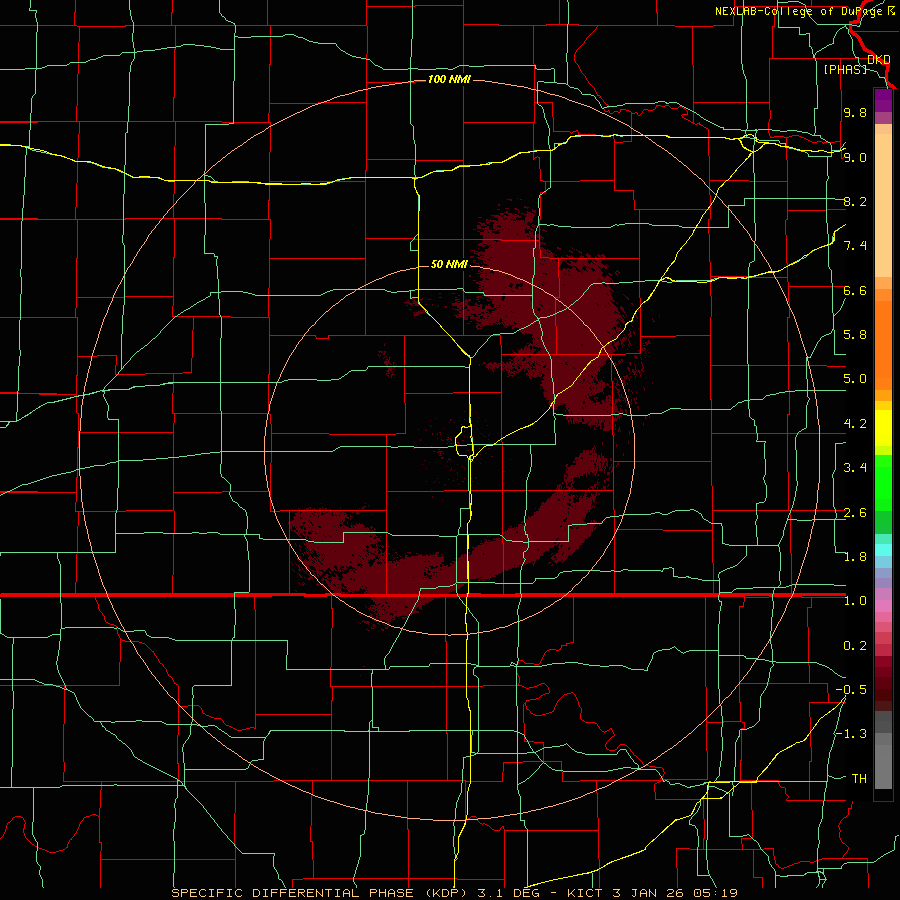The image size is (900, 900).
Task: Select the cyan color bar segment
Action: [x=883, y=550]
